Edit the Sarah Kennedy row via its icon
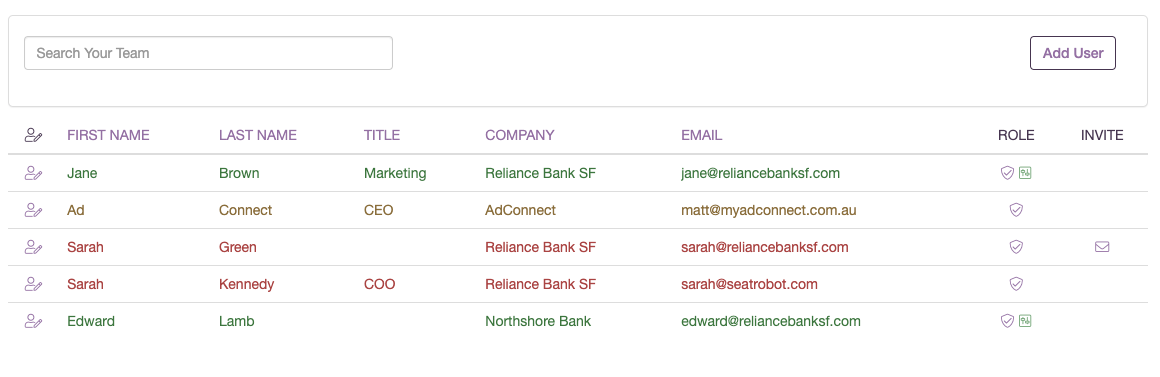Screen dimensions: 1160x377 33,284
